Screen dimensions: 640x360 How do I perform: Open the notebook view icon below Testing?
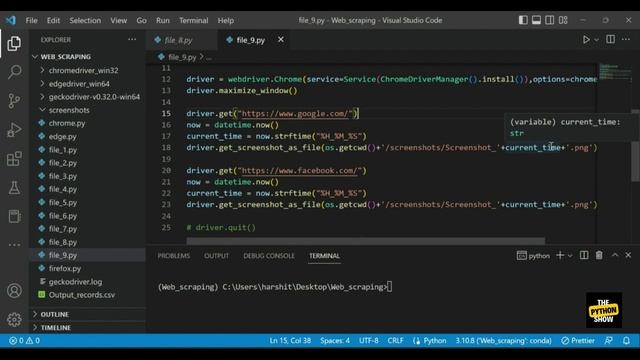click(x=14, y=216)
